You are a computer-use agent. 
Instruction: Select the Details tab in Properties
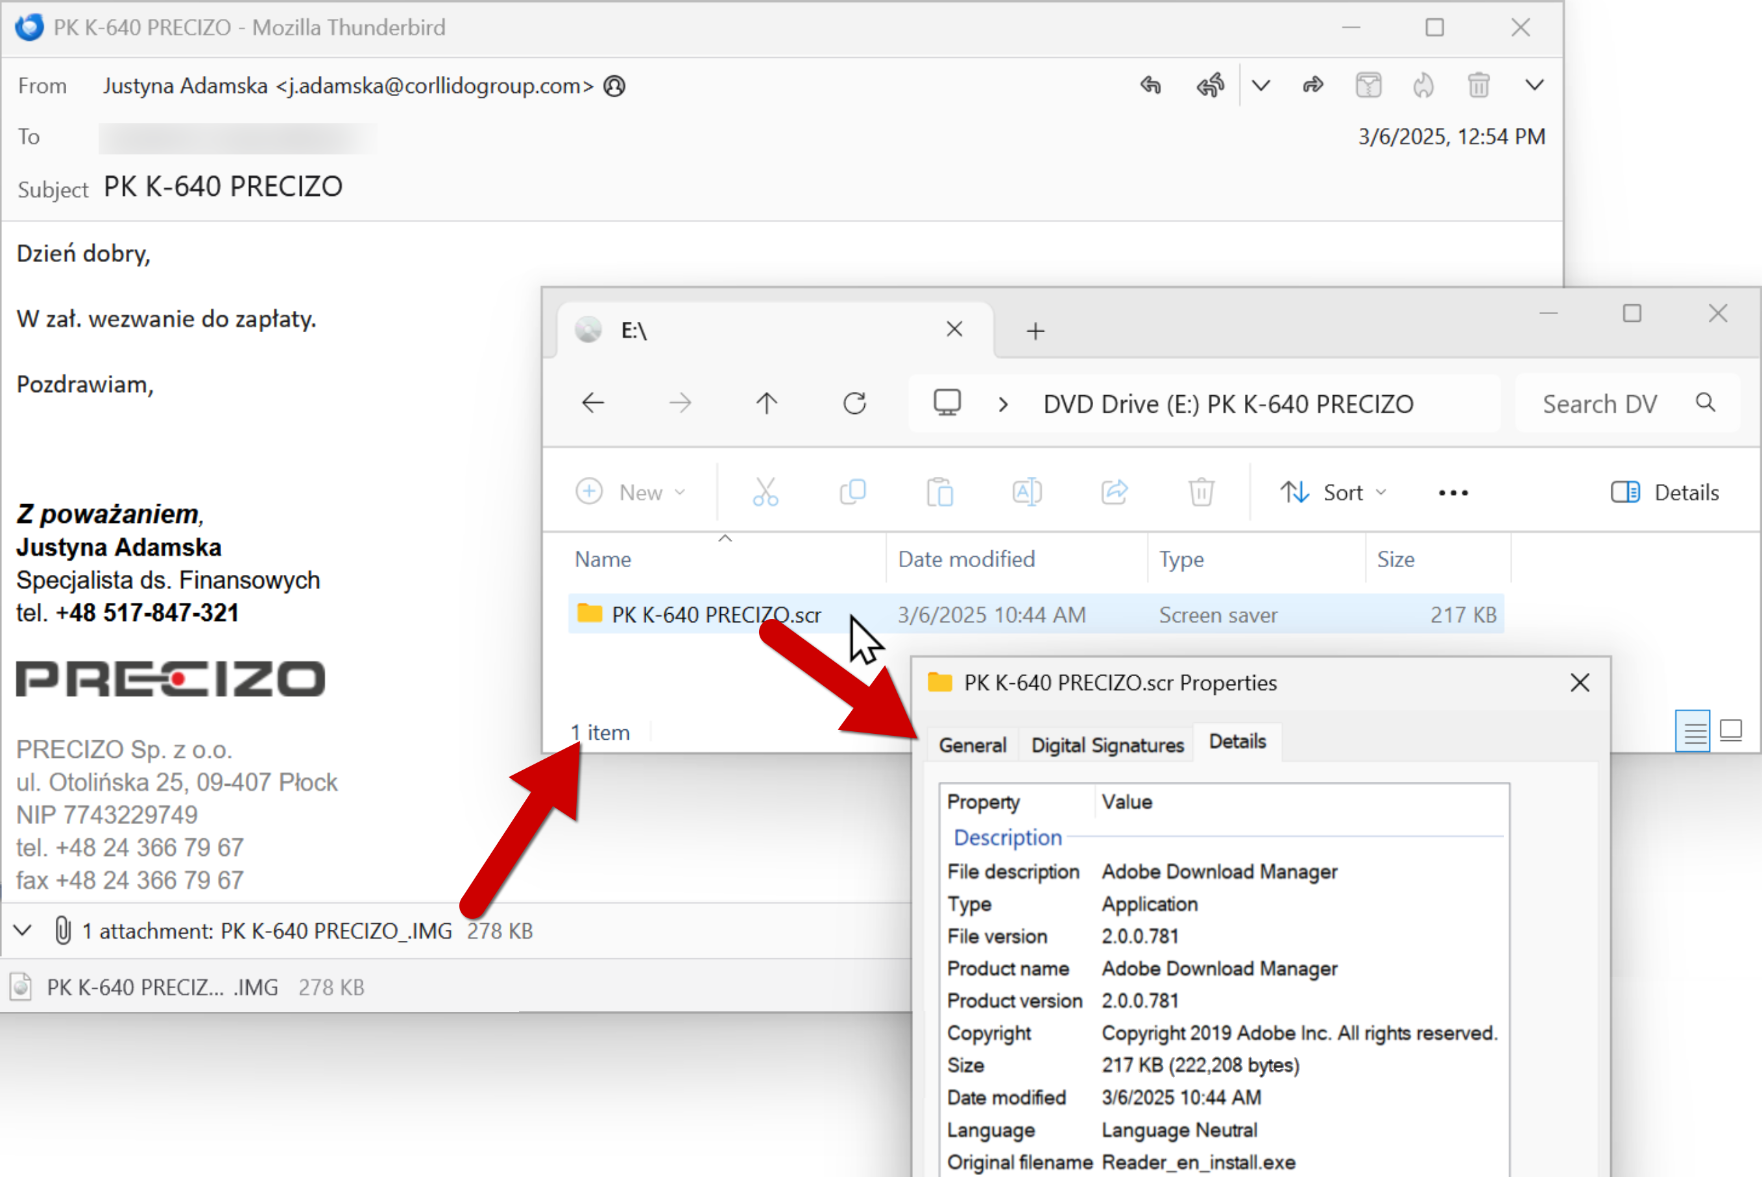tap(1237, 741)
